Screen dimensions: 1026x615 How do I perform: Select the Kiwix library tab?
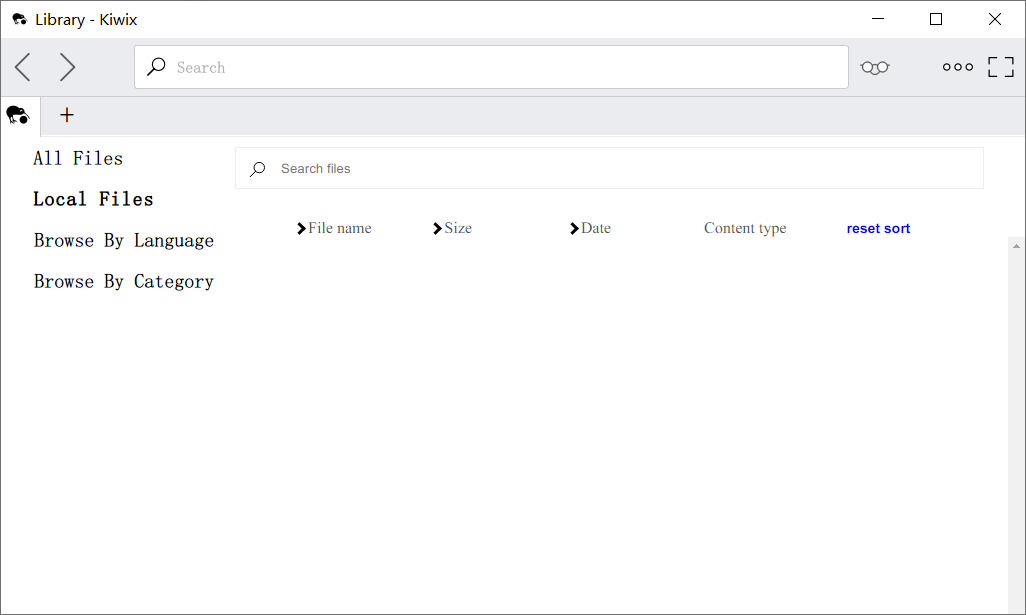click(18, 116)
